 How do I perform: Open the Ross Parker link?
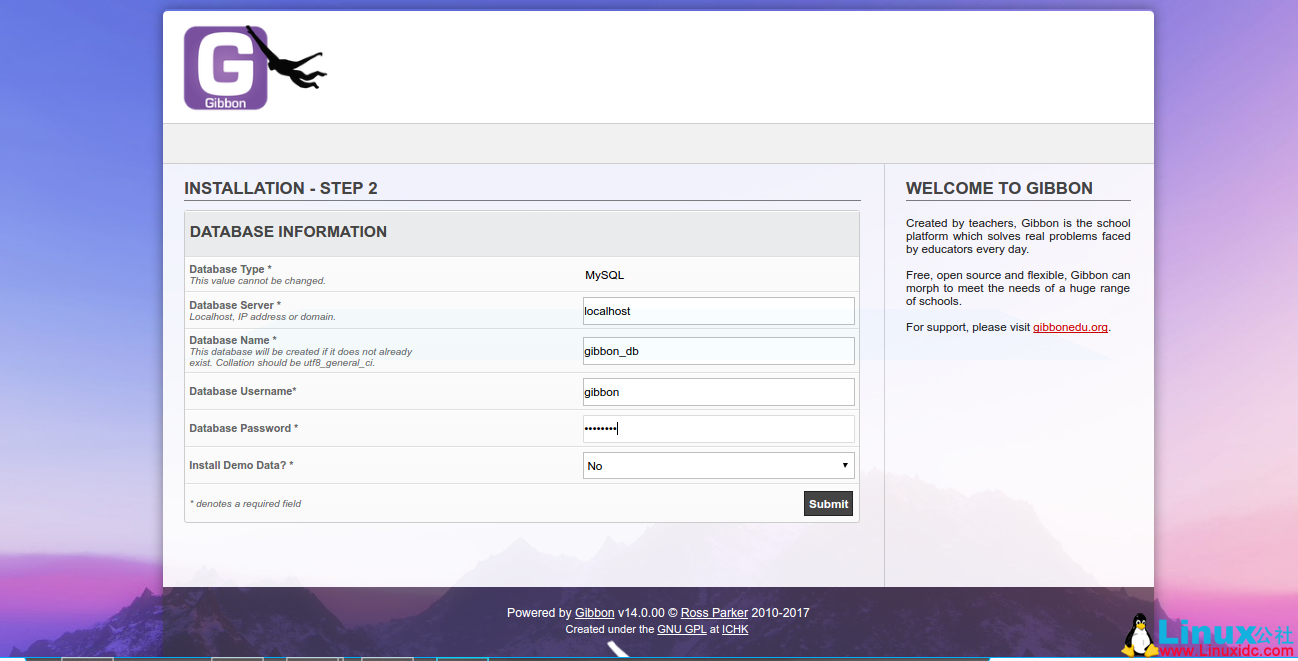point(713,613)
